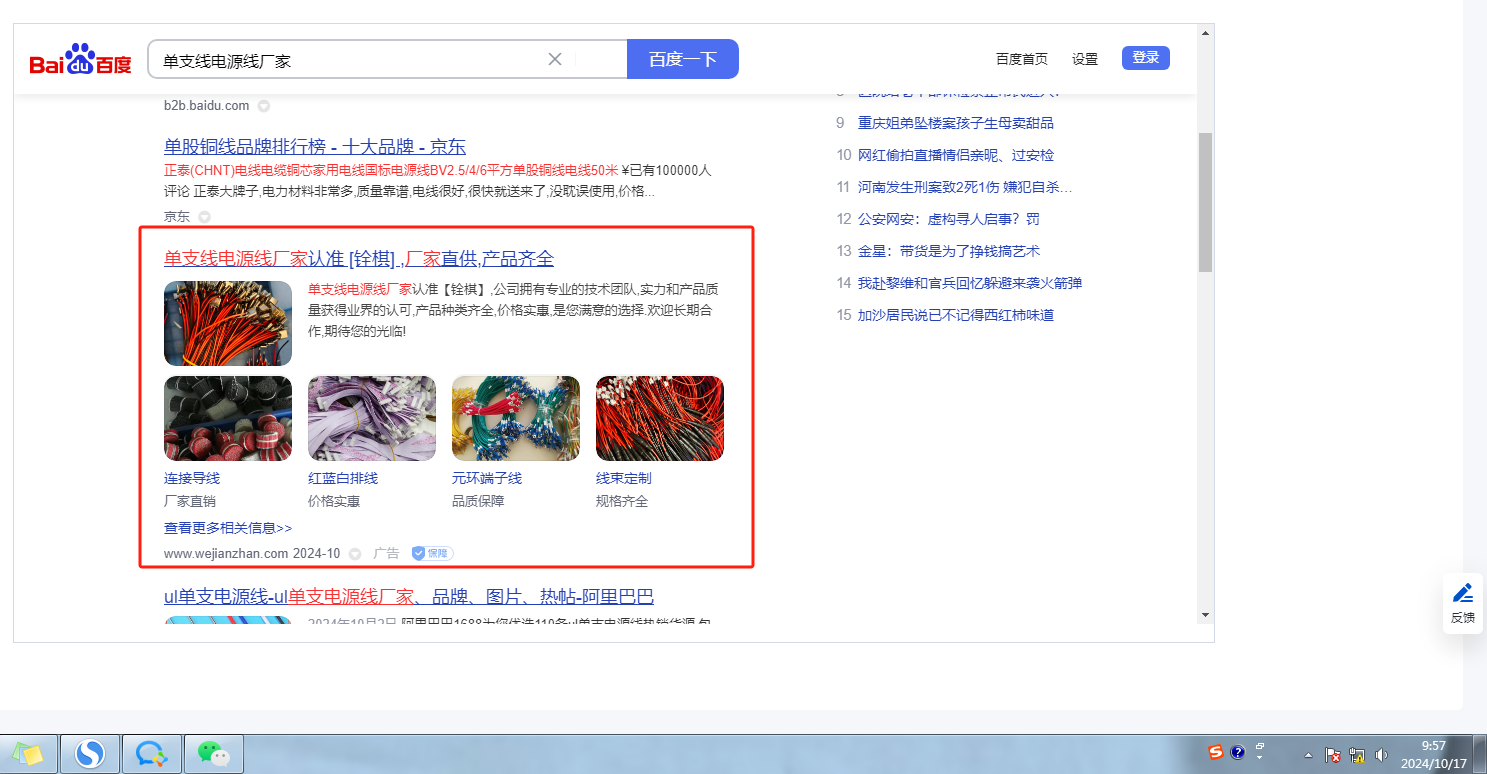1487x774 pixels.
Task: Expand dropdown arrow next to www.wejianzhan.com
Action: click(355, 554)
